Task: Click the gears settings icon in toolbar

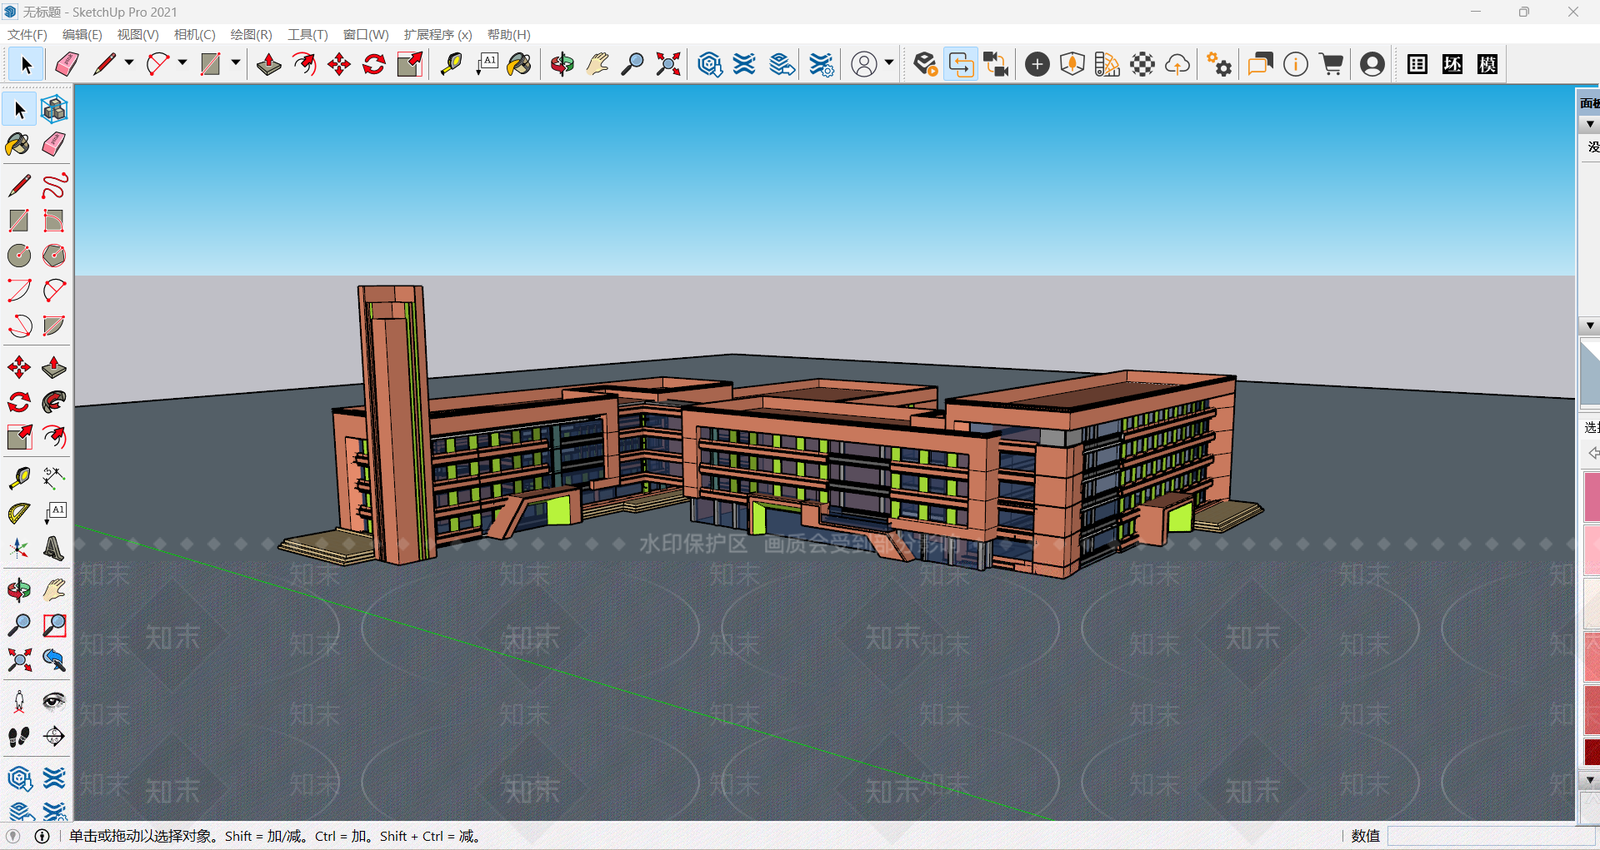Action: [1219, 64]
